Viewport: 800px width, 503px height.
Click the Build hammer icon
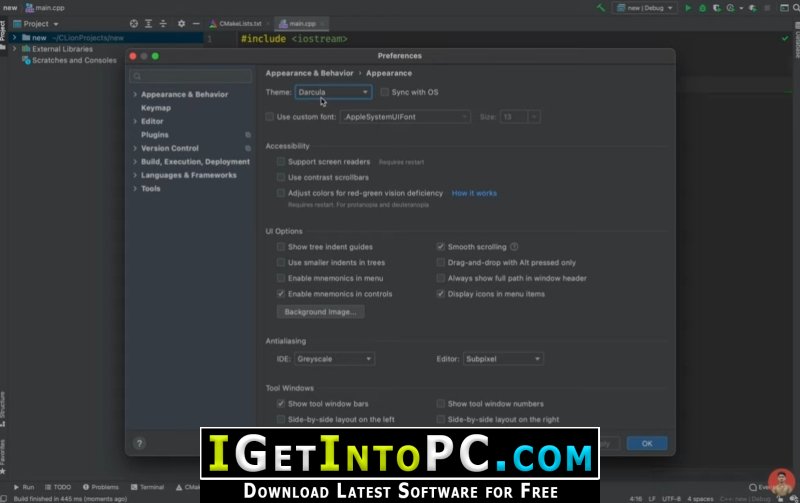[x=601, y=8]
